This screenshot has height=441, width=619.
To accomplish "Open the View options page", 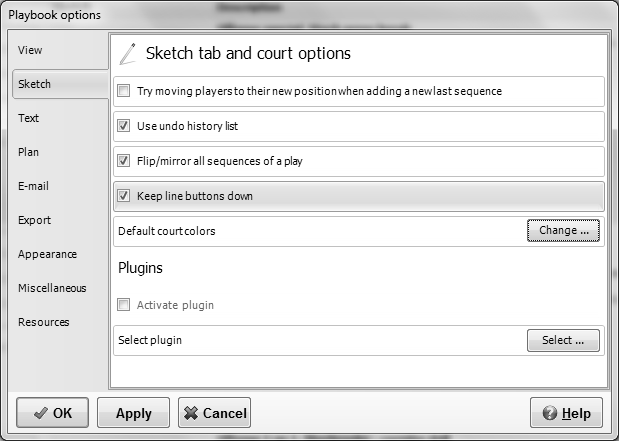I will (30, 50).
